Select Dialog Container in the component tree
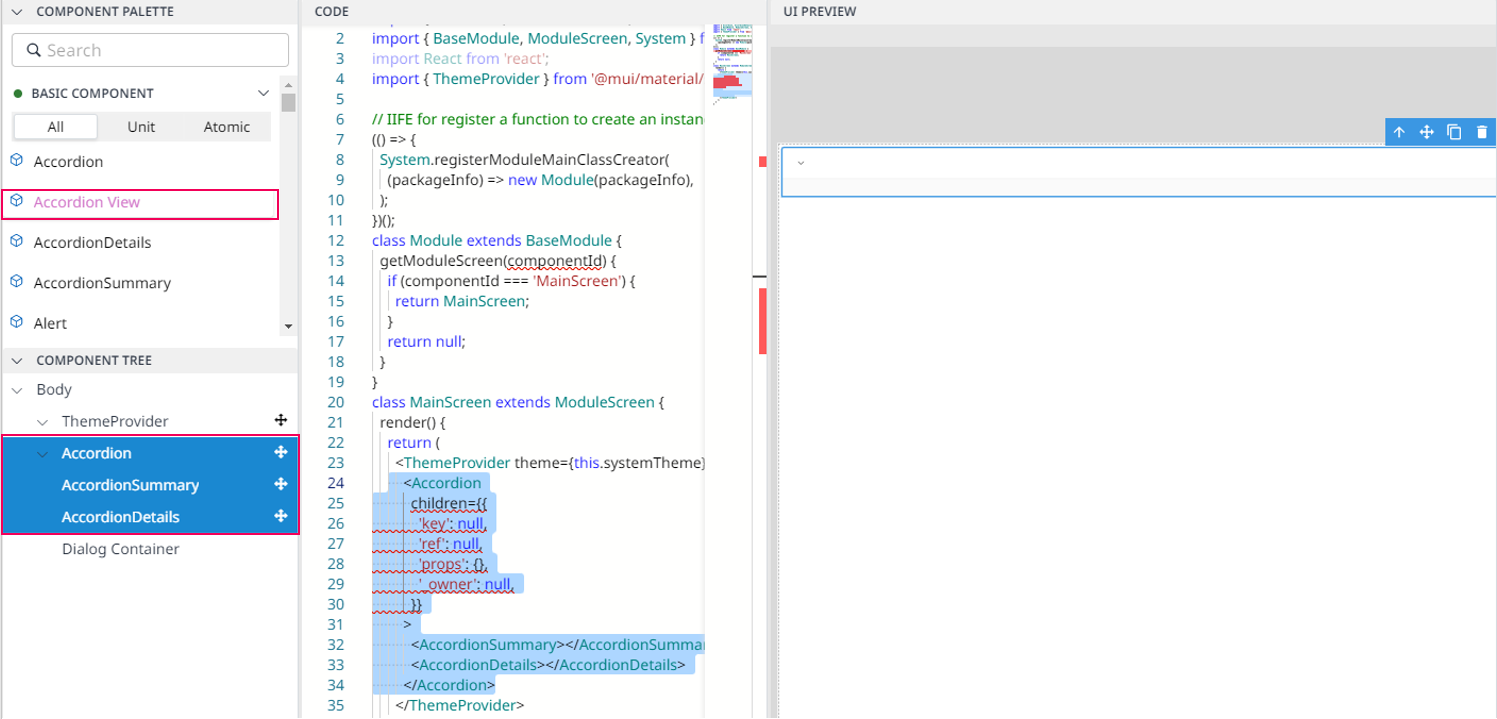Image resolution: width=1497 pixels, height=719 pixels. click(x=121, y=549)
